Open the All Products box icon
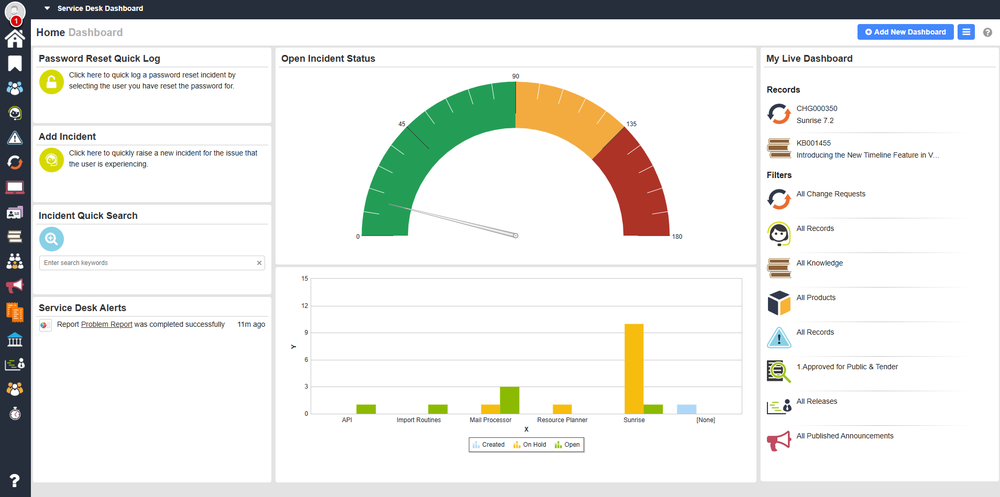The width and height of the screenshot is (1000, 497). point(779,303)
